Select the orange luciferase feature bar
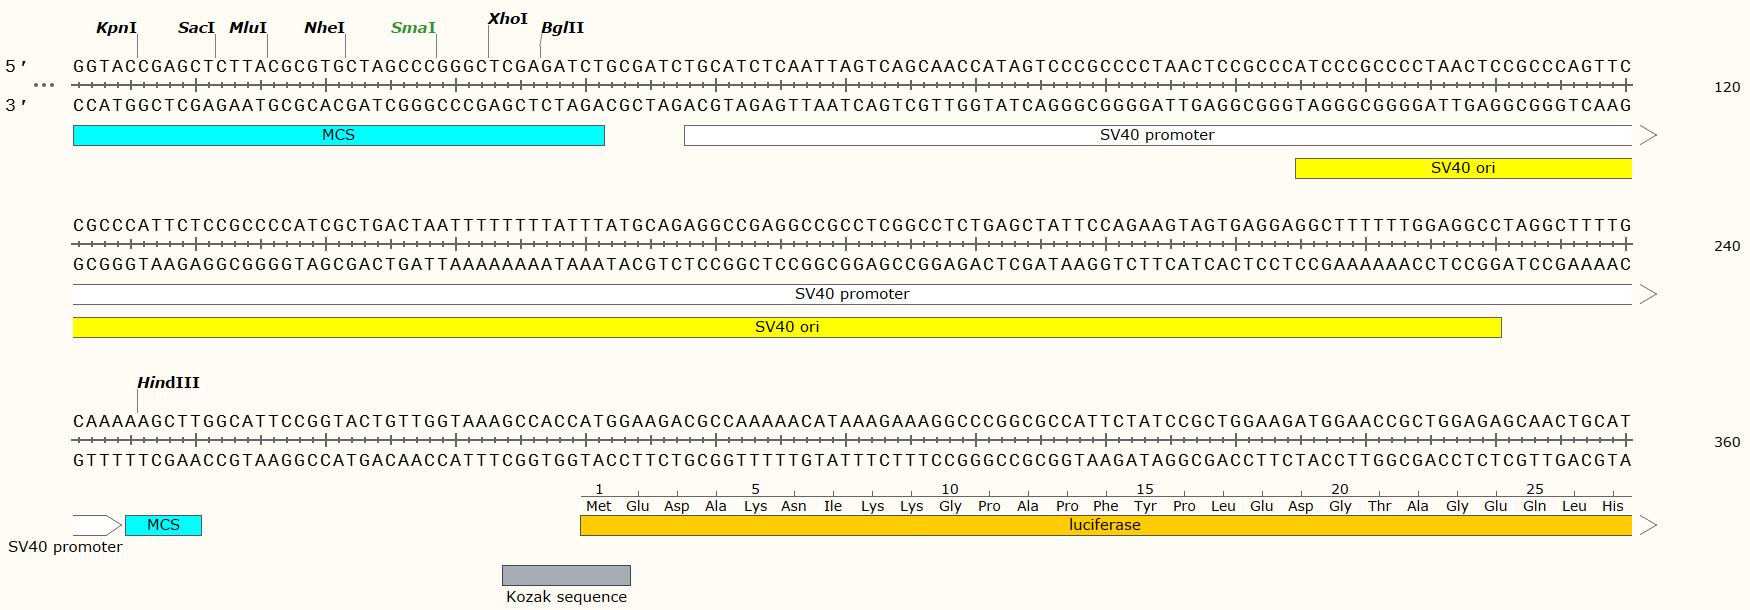 (x=1105, y=525)
